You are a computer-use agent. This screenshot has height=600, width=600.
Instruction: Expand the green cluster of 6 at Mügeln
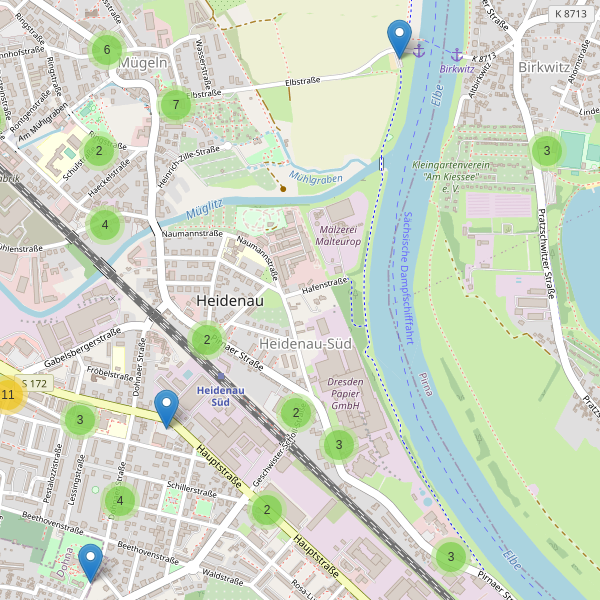(x=107, y=50)
